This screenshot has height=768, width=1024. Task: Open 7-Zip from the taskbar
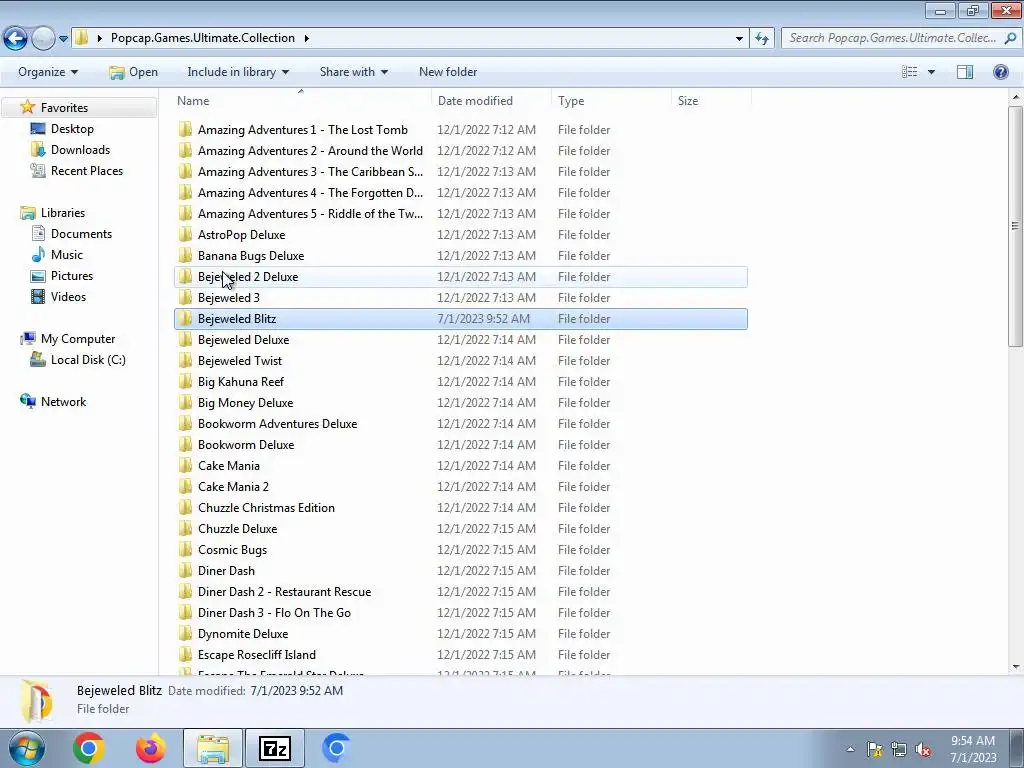(274, 748)
